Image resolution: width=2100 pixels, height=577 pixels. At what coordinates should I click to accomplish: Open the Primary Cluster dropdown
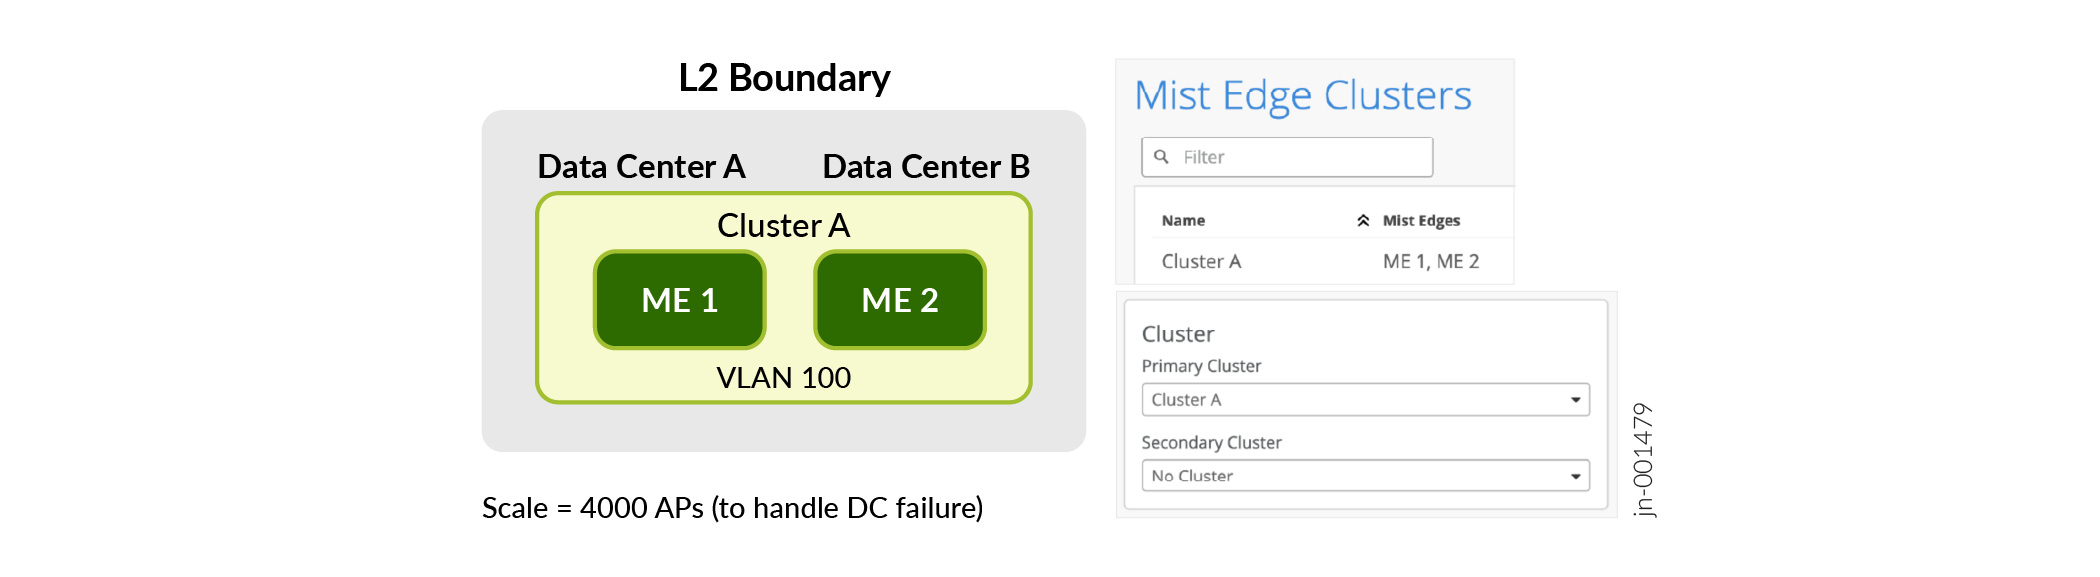[1365, 399]
